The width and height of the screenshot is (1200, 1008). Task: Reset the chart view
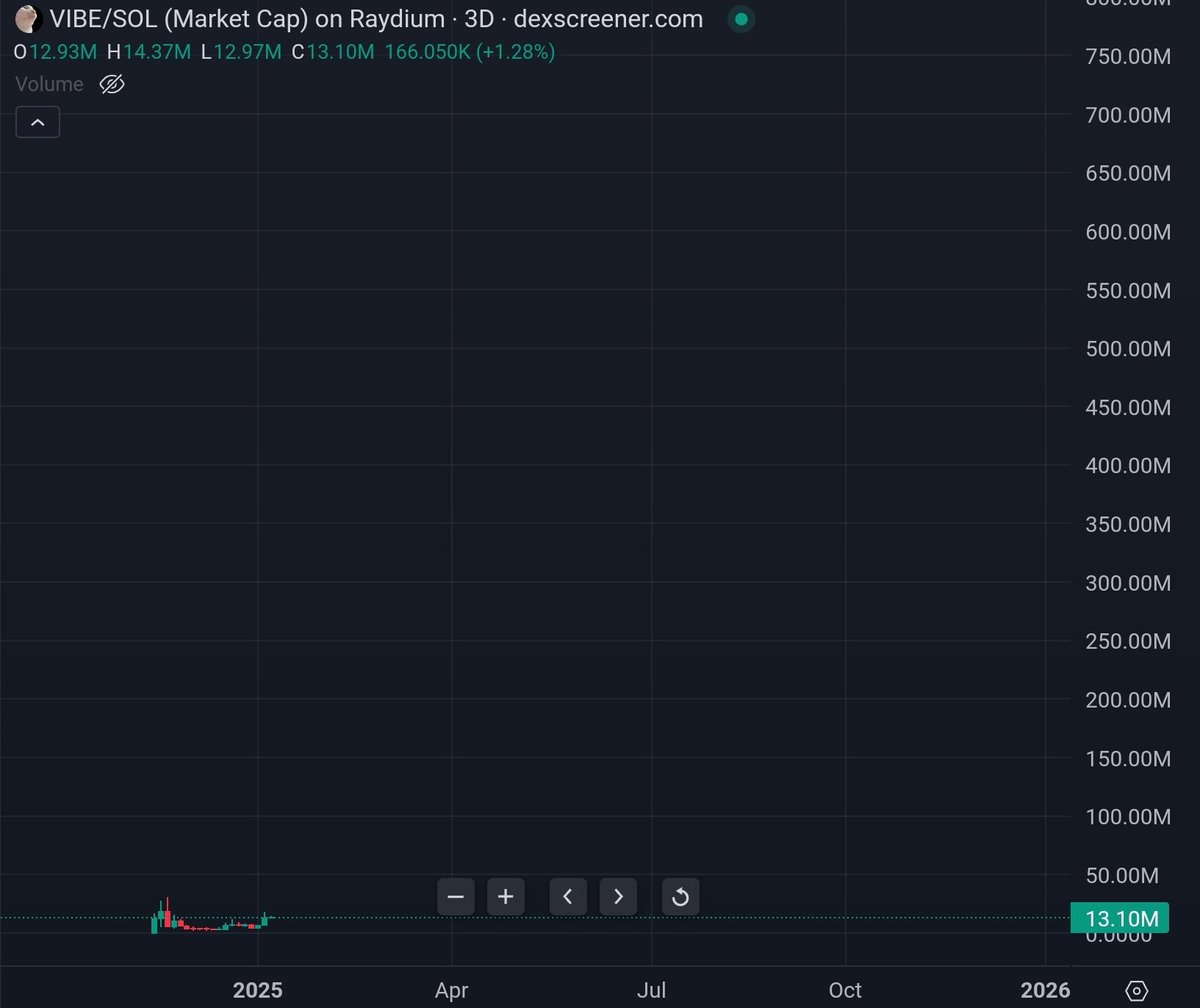click(680, 896)
